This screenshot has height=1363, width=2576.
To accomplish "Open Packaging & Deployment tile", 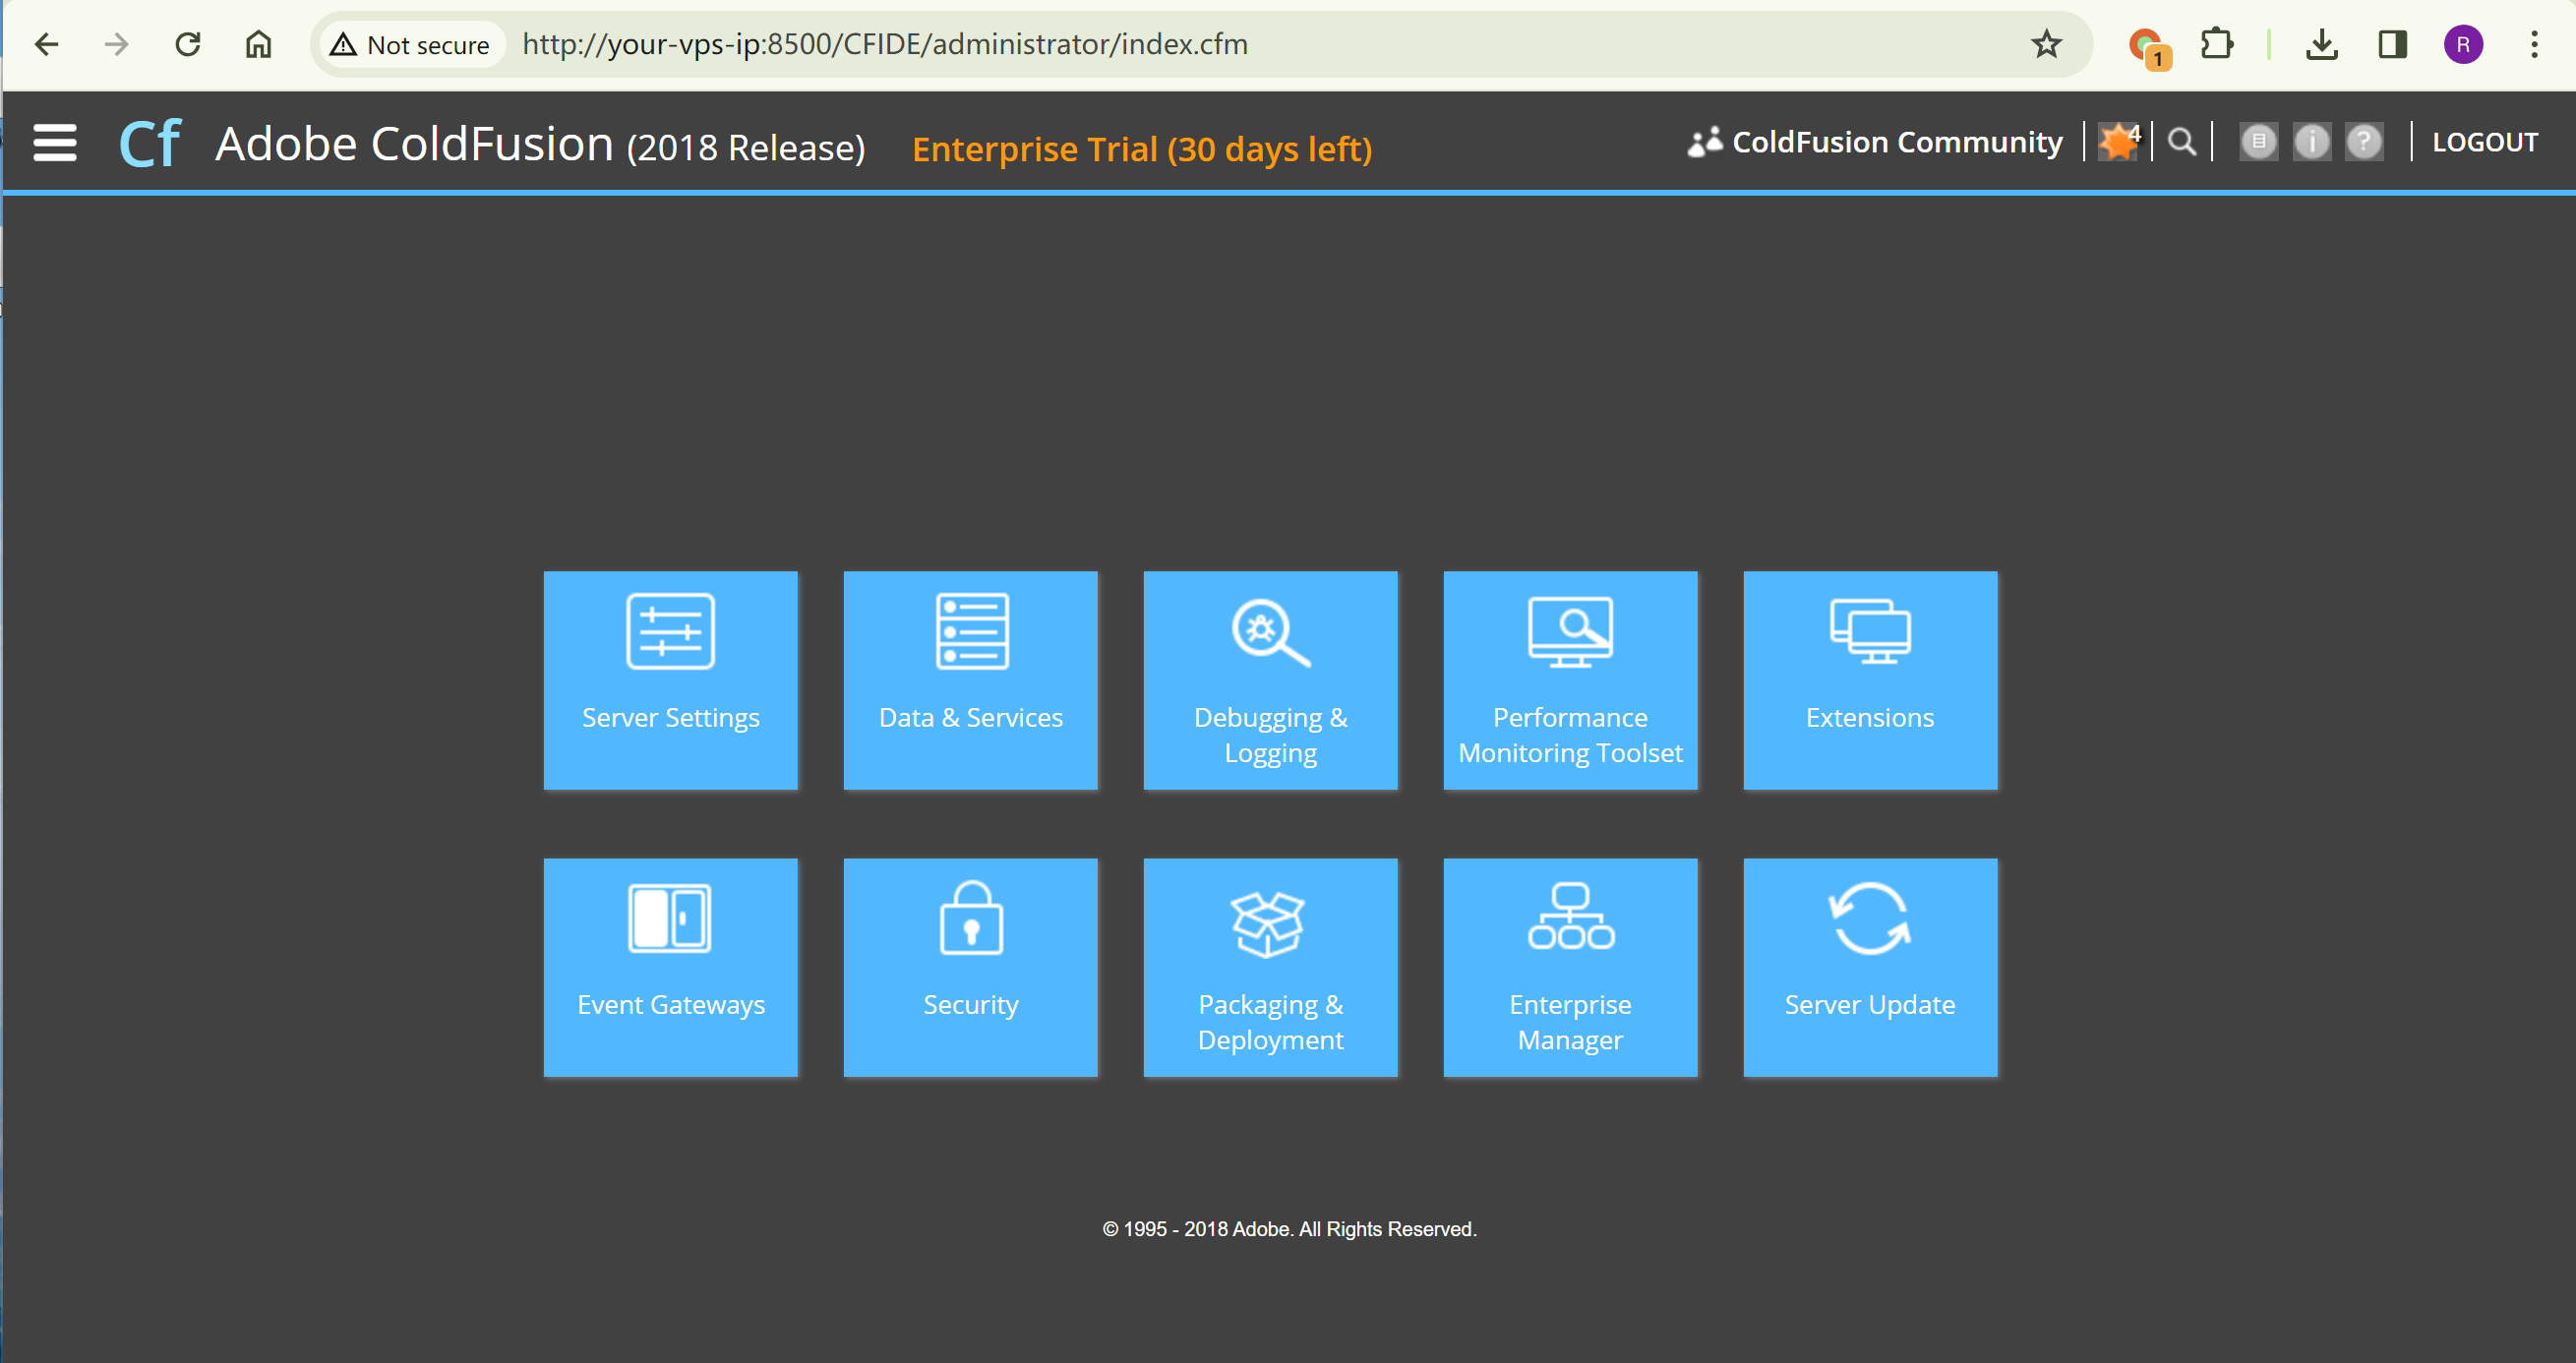I will pos(1270,967).
